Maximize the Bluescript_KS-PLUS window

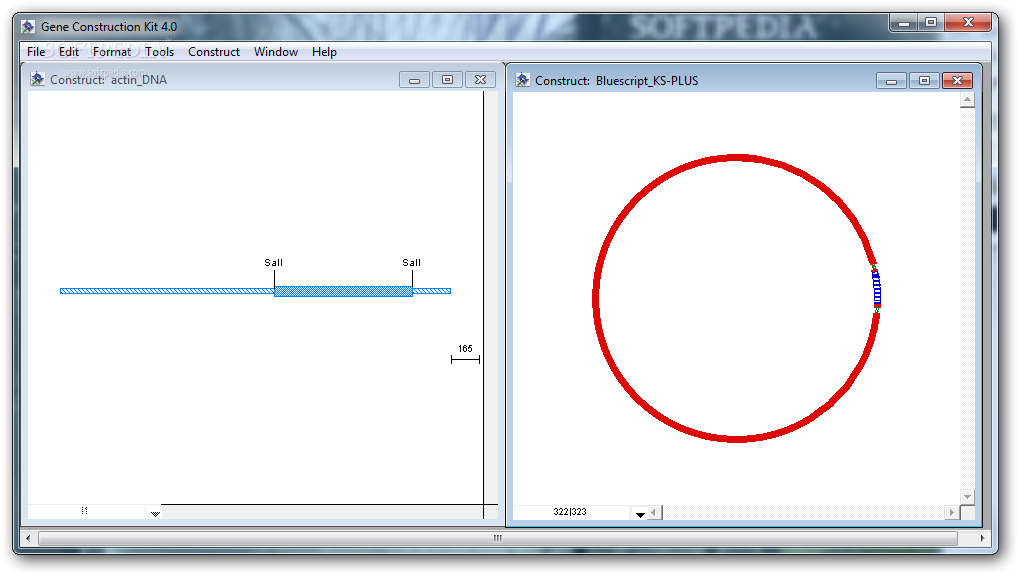(x=924, y=81)
